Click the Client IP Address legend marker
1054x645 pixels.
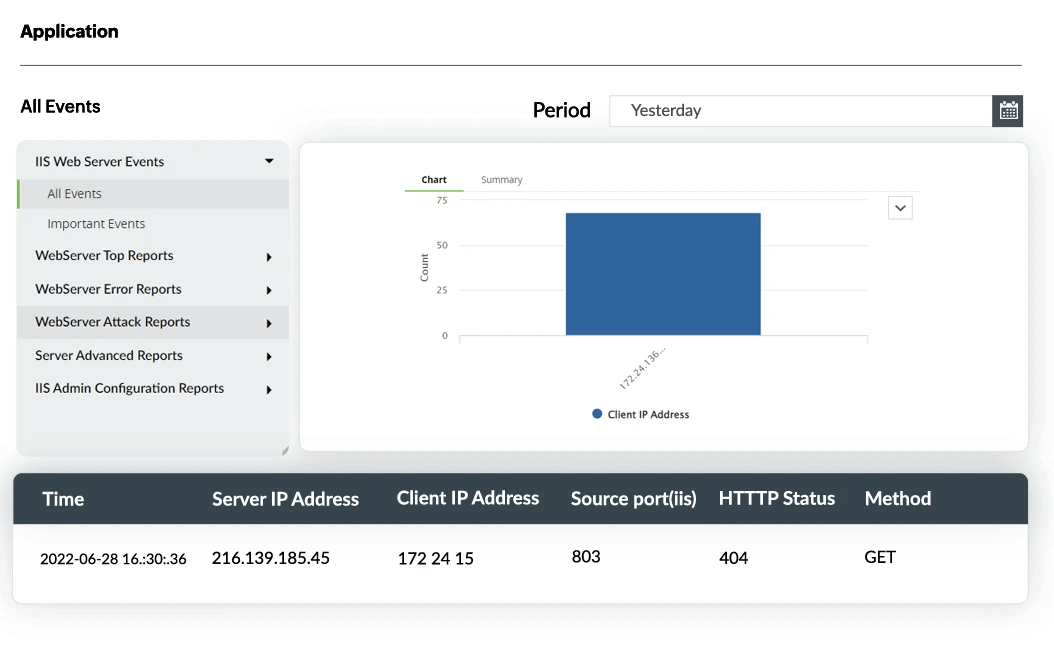(597, 413)
